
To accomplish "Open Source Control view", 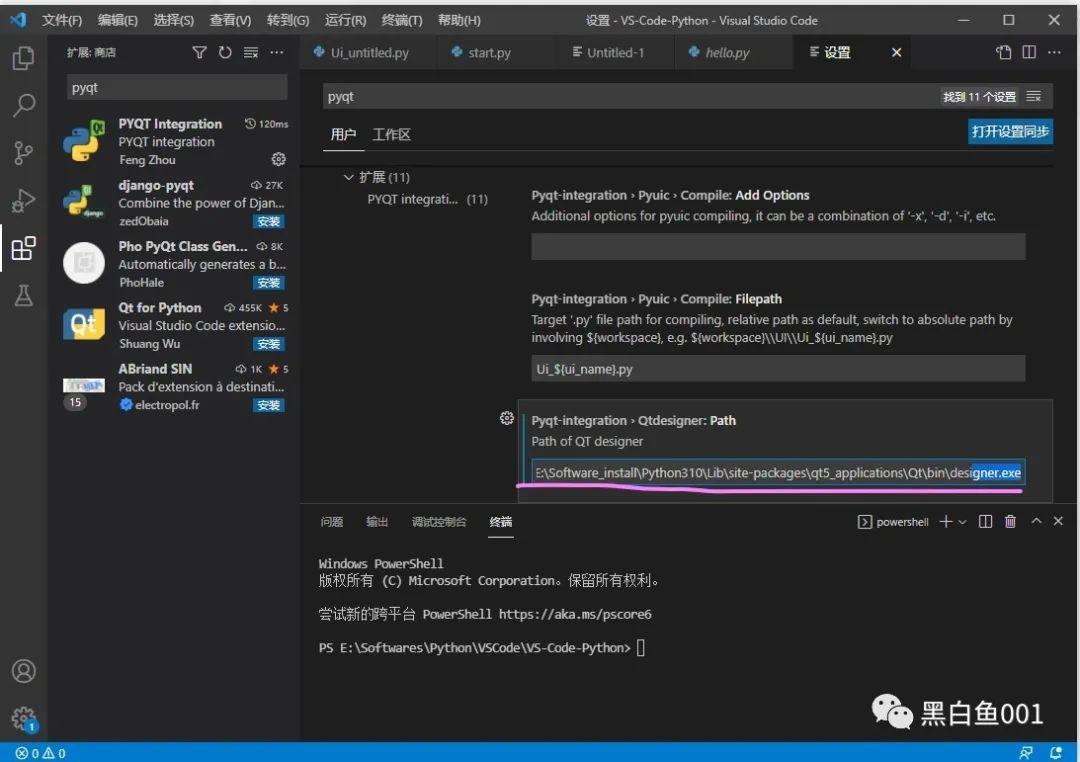I will [23, 153].
